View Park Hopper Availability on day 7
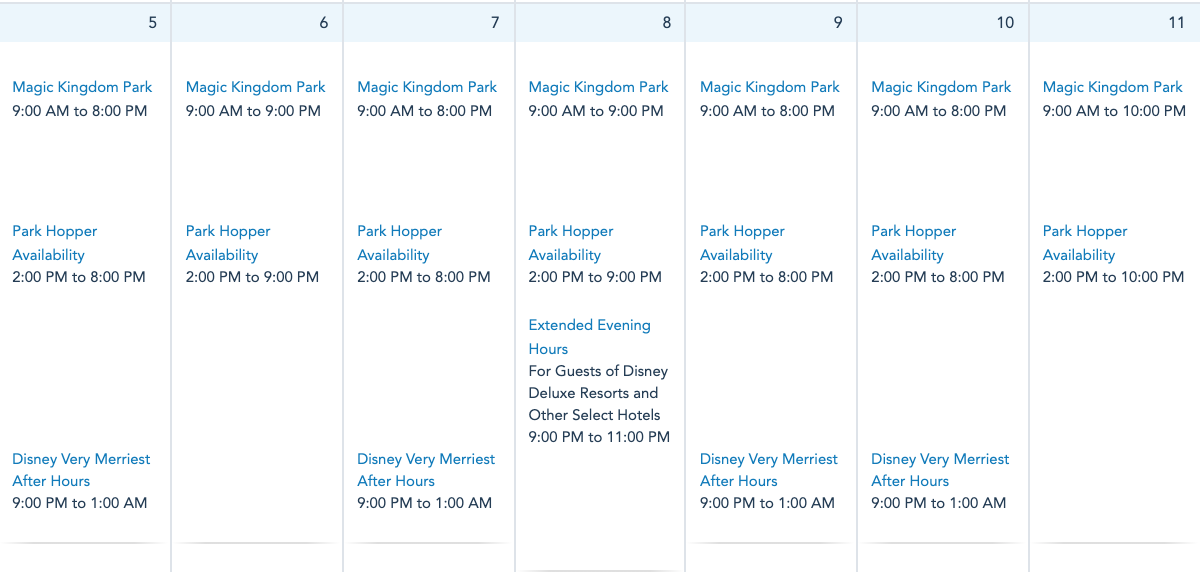 [400, 242]
